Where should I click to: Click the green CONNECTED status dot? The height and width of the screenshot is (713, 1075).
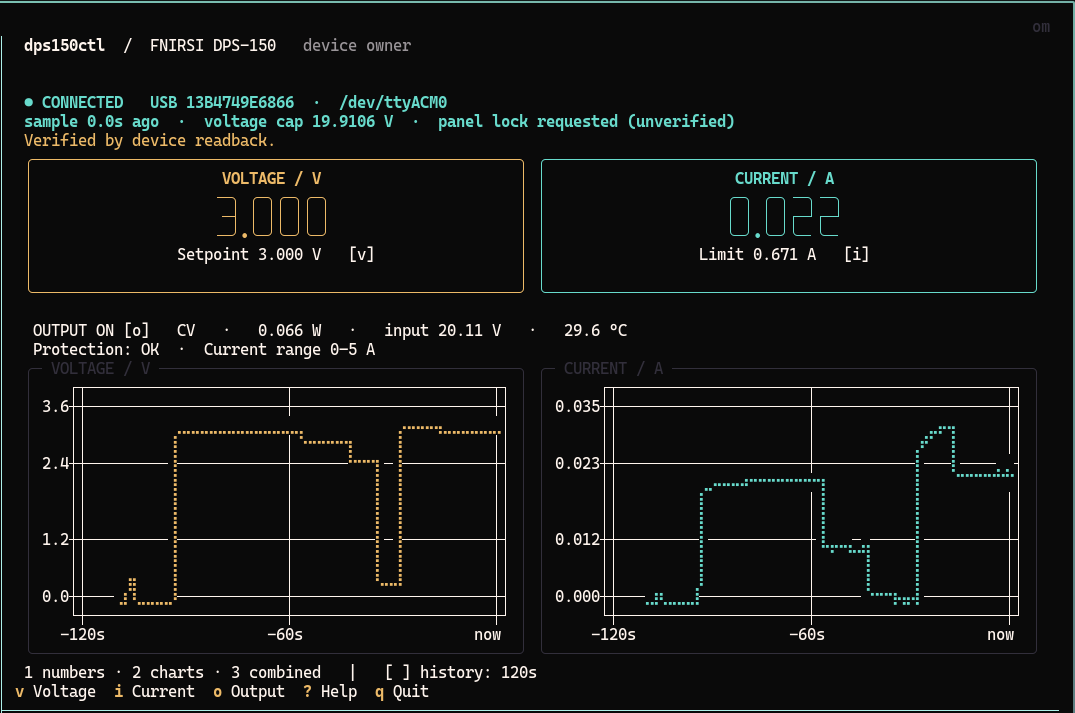pyautogui.click(x=29, y=102)
